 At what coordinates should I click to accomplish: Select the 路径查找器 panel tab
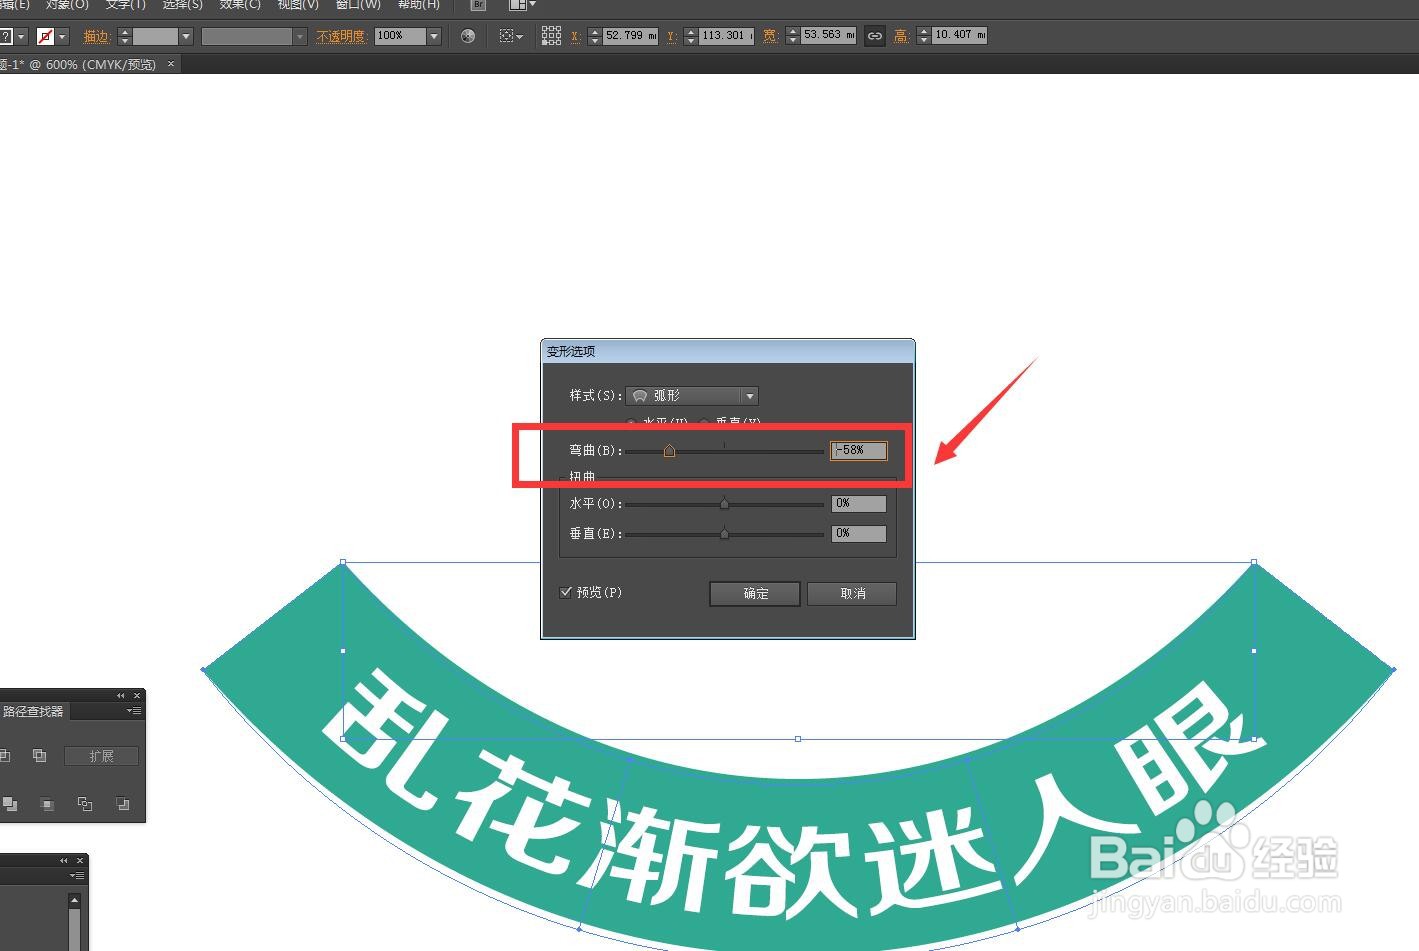point(33,712)
